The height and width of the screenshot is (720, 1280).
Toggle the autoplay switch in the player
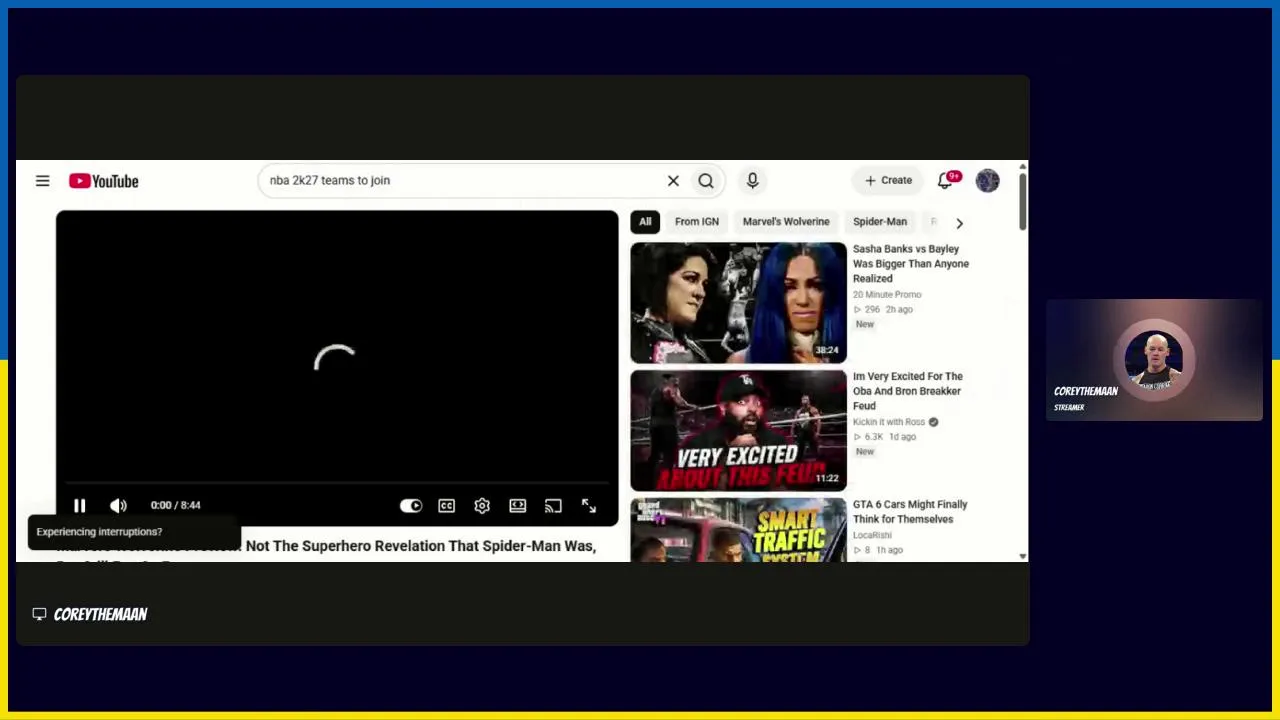coord(411,505)
